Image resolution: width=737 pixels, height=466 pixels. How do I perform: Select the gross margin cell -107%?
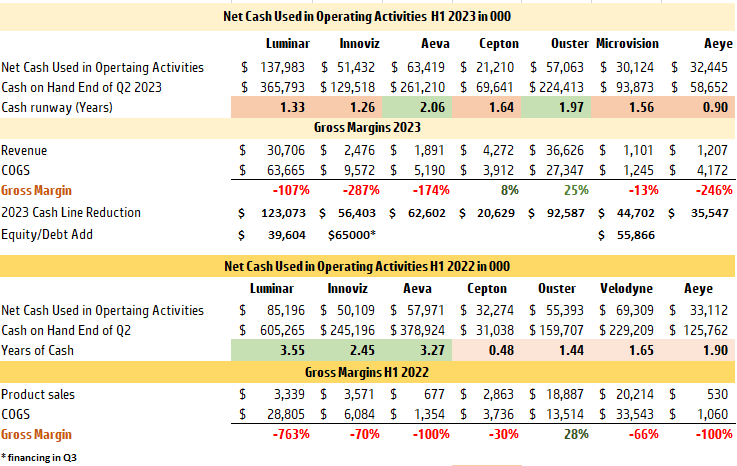click(291, 190)
